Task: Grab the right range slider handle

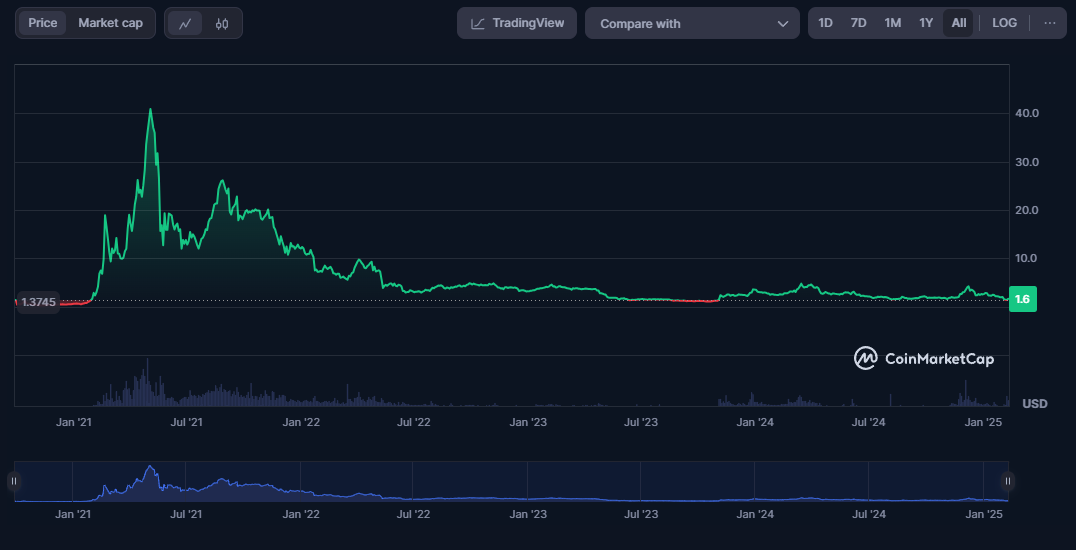Action: pyautogui.click(x=1007, y=481)
